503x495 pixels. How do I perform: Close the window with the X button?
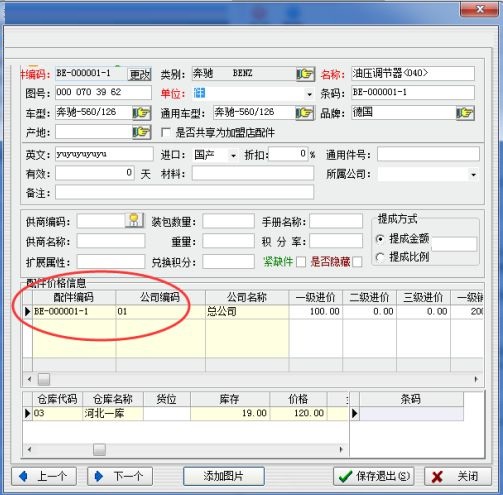480,9
